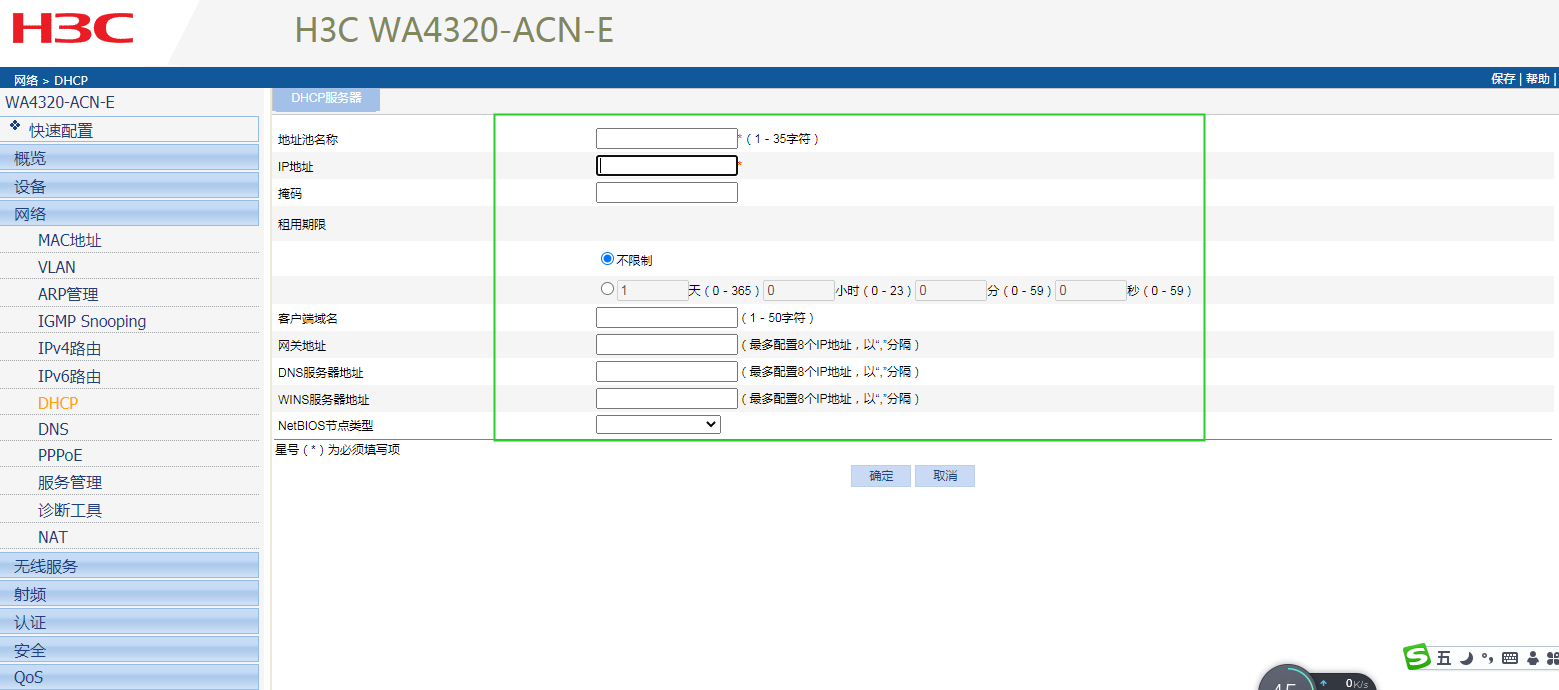Focus the 地址池名称 input field

(x=666, y=139)
